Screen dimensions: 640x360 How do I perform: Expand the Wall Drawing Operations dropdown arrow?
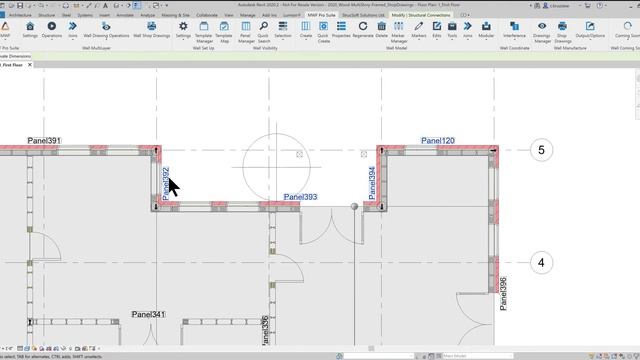click(x=106, y=40)
